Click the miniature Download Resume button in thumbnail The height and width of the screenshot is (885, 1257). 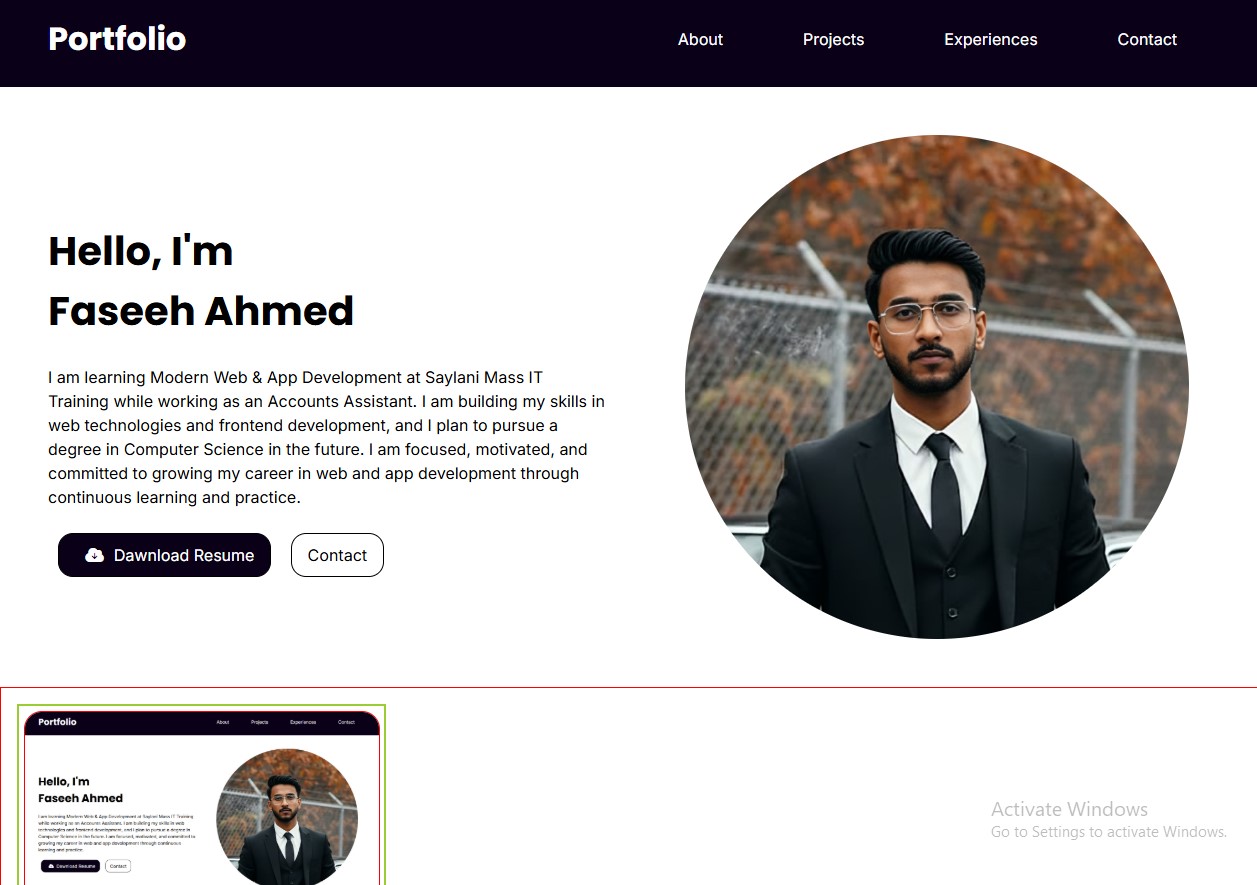pyautogui.click(x=70, y=866)
